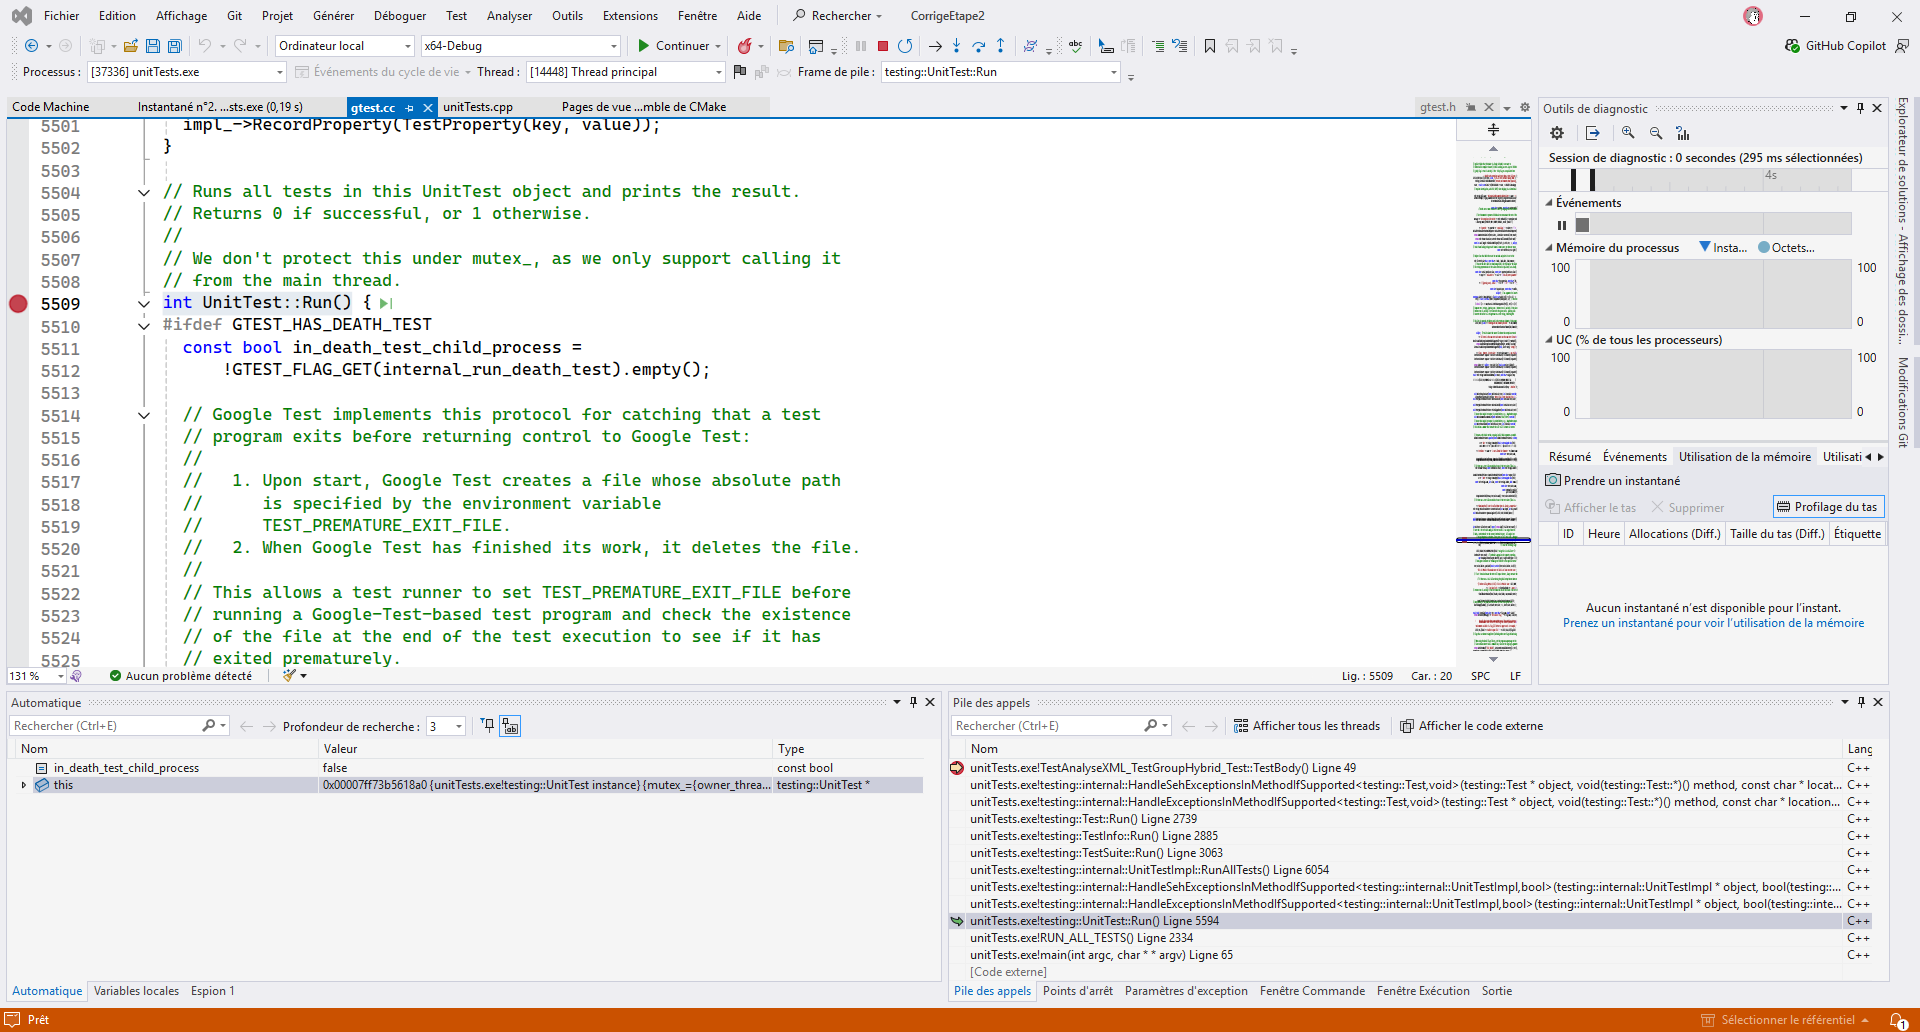Click the output window arrow icon in diagnostics
The height and width of the screenshot is (1032, 1920).
pos(1593,133)
